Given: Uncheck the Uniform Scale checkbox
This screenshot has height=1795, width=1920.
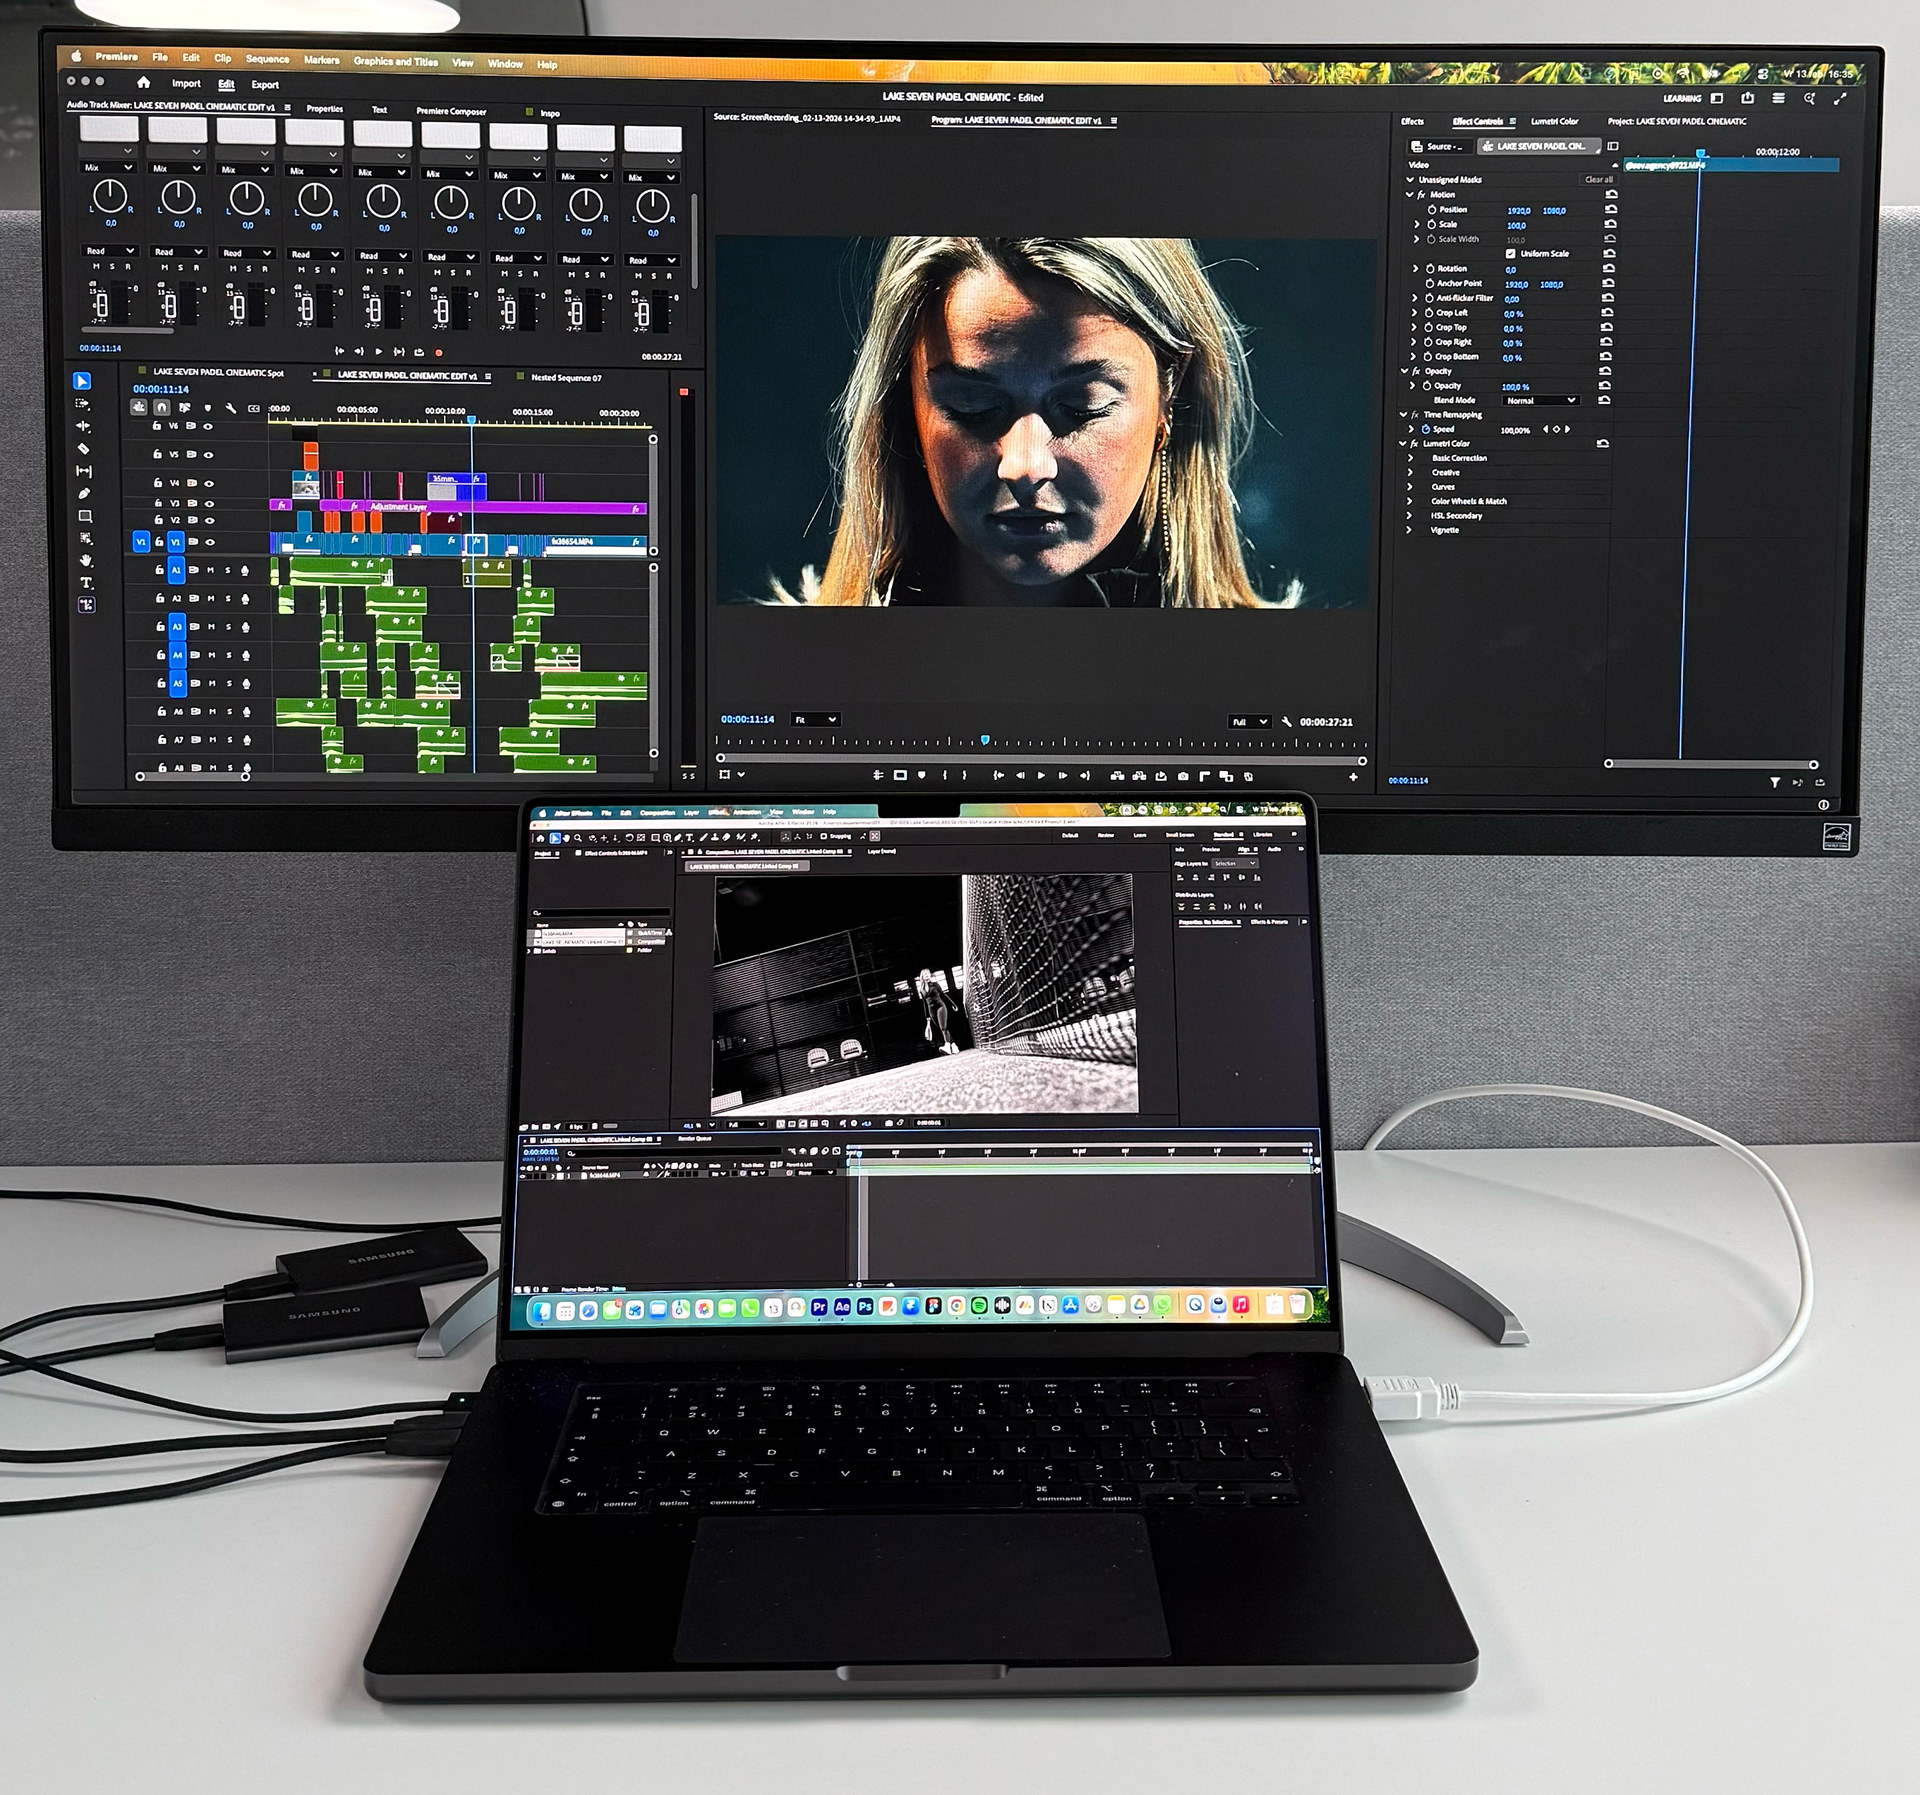Looking at the screenshot, I should [1510, 254].
